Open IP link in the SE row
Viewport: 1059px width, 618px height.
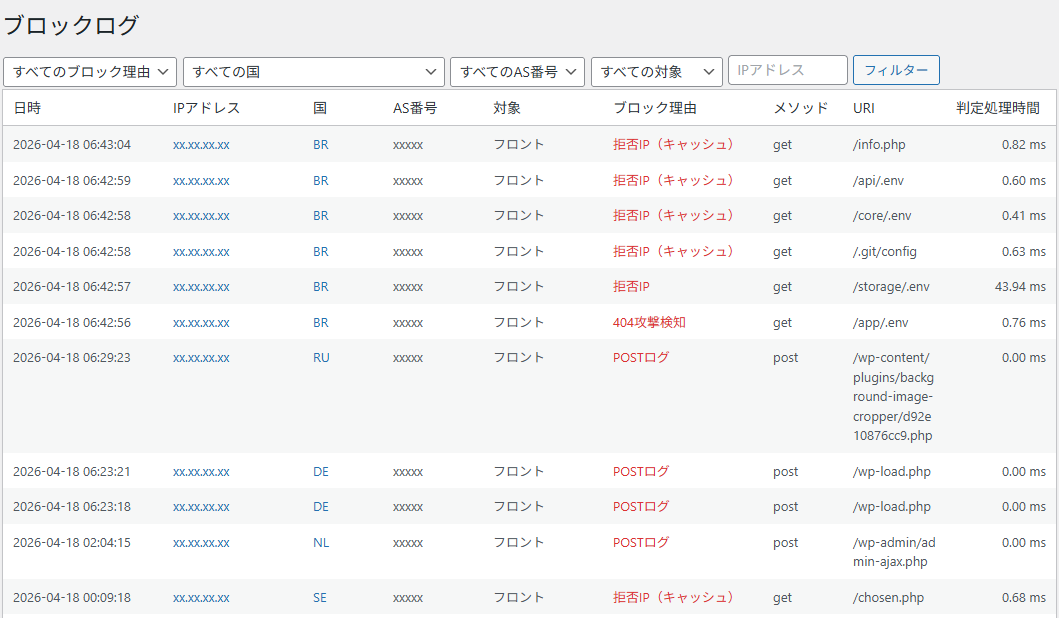(x=201, y=598)
